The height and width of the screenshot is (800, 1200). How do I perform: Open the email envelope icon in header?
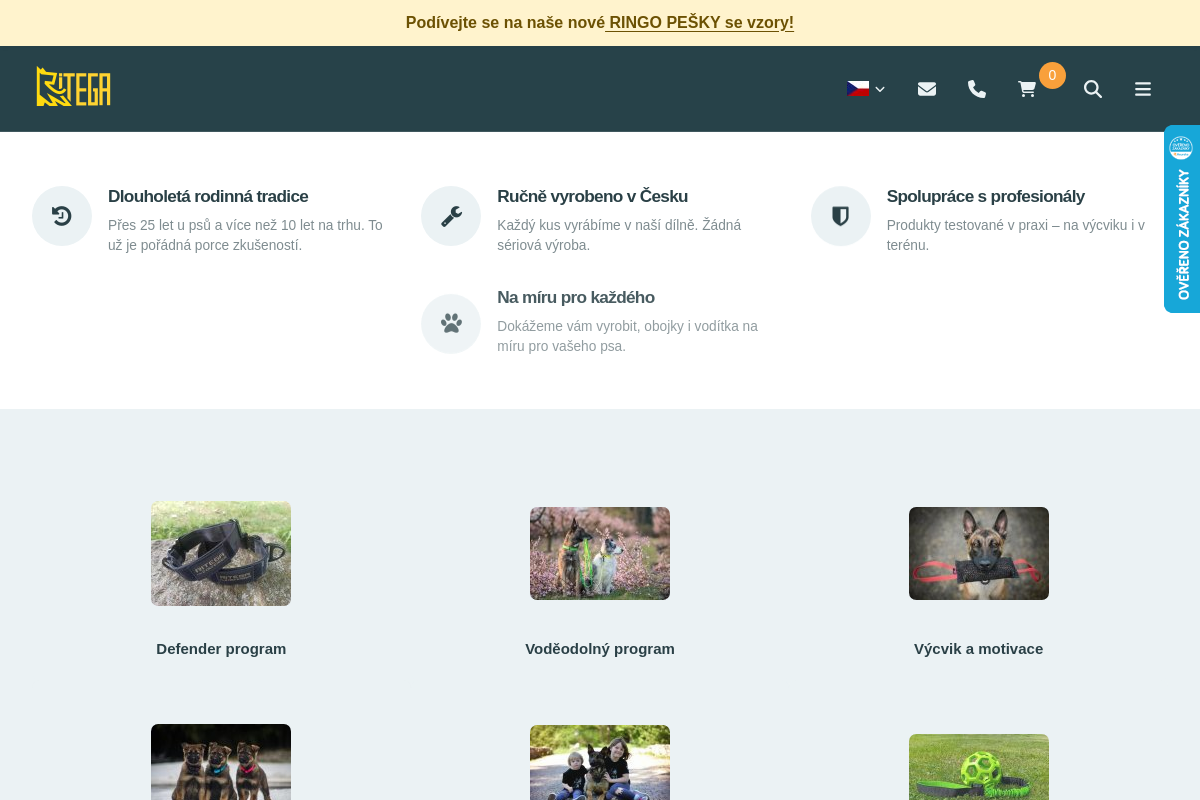927,89
